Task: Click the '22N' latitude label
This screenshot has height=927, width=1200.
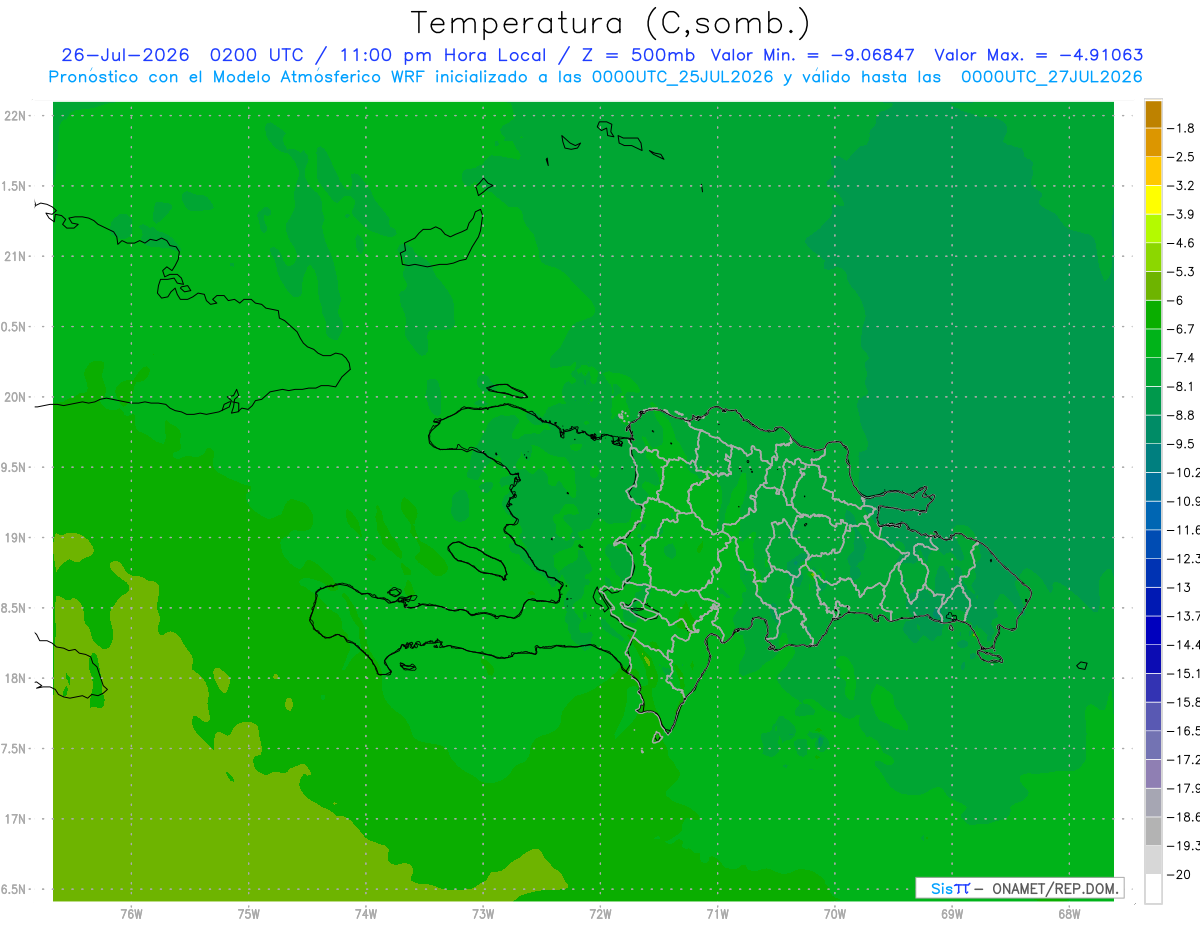Action: click(x=17, y=116)
